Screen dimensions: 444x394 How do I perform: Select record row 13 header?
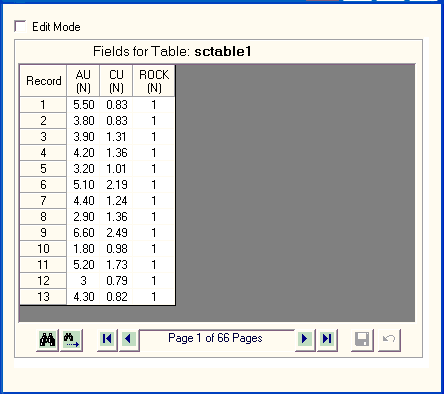(x=43, y=297)
